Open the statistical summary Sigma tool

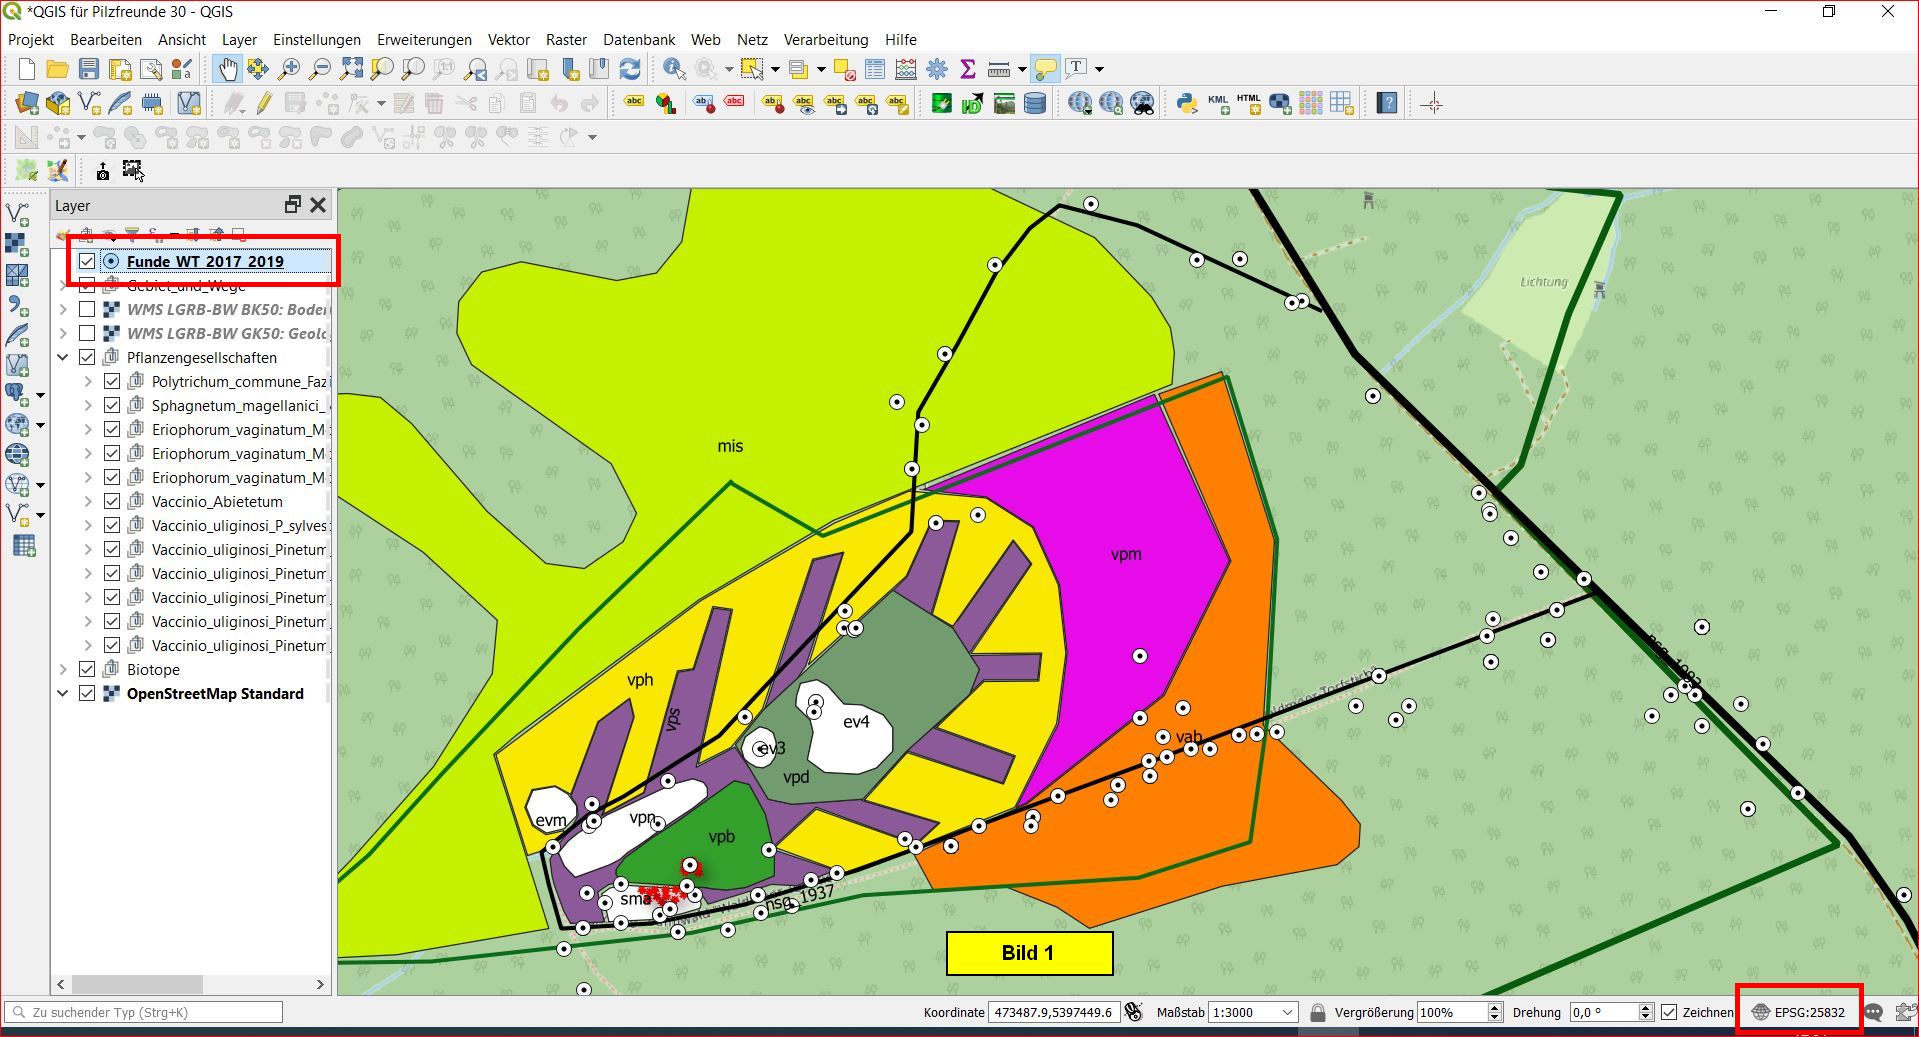point(967,69)
